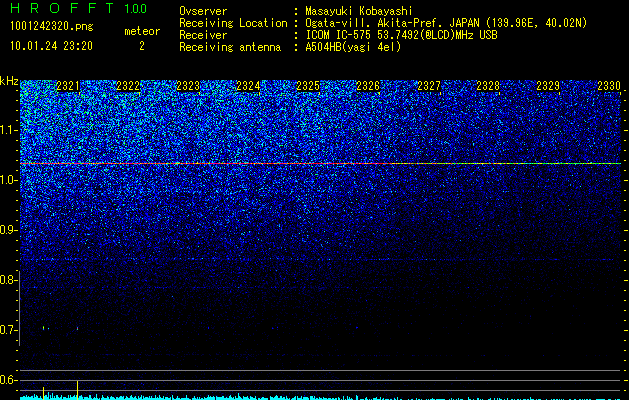Screen dimensions: 629x400
Task: Click the 2326 time marker
Action: coord(368,86)
